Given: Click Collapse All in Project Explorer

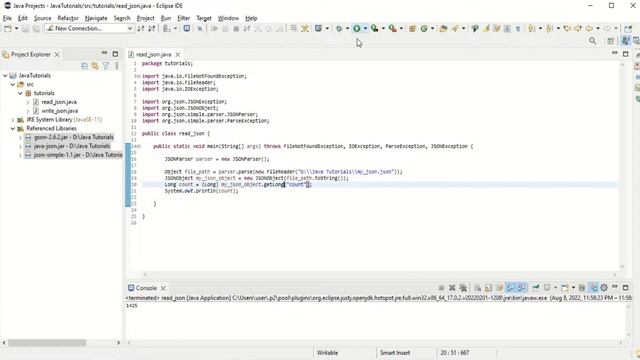Looking at the screenshot, I should tap(84, 66).
